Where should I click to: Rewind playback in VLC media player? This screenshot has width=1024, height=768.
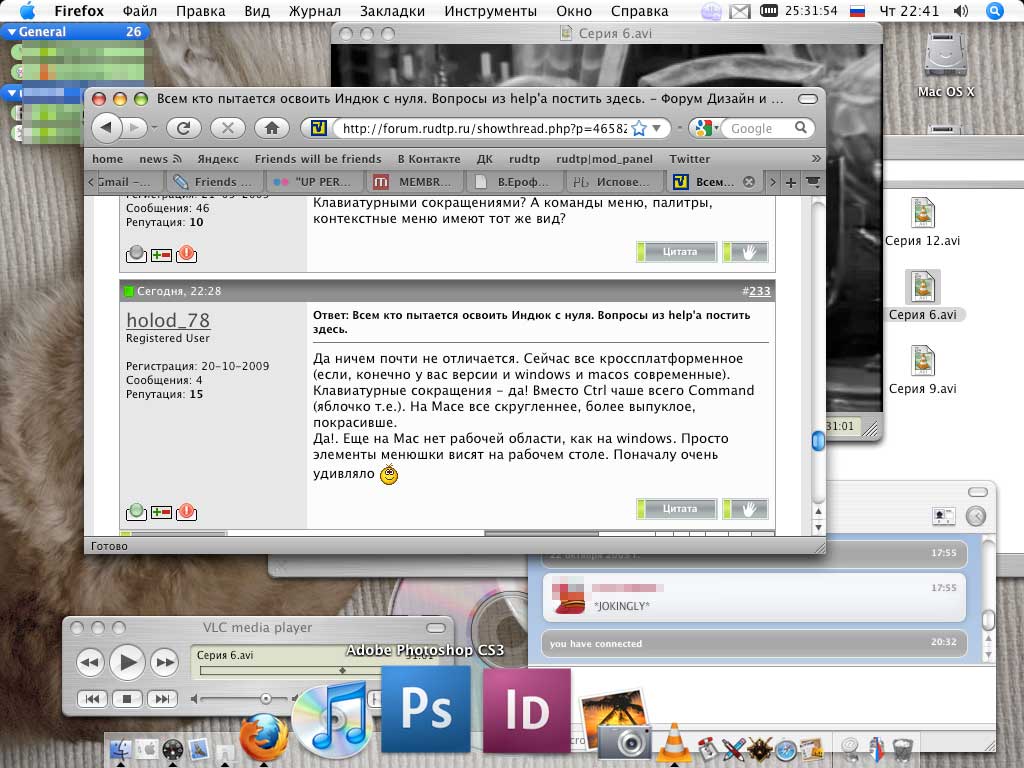point(90,663)
